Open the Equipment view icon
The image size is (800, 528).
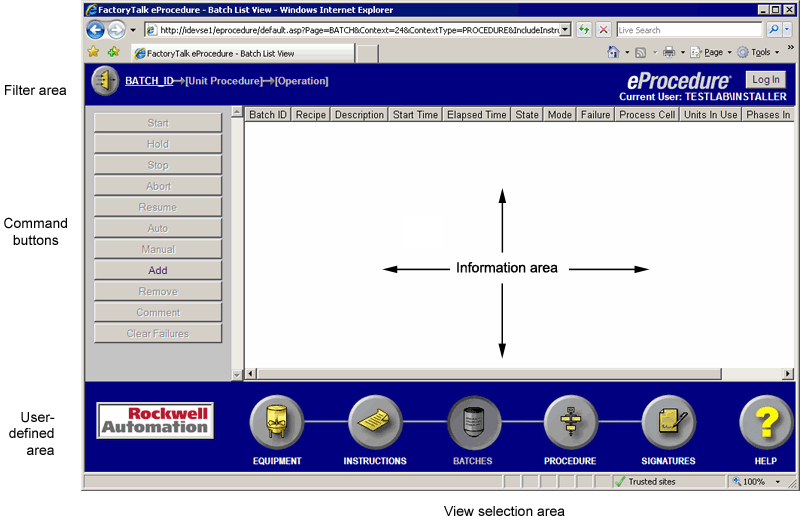pyautogui.click(x=277, y=422)
